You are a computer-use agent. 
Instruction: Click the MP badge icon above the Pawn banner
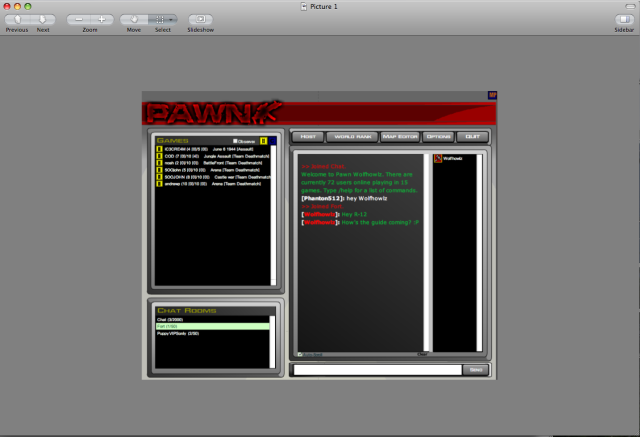point(492,95)
